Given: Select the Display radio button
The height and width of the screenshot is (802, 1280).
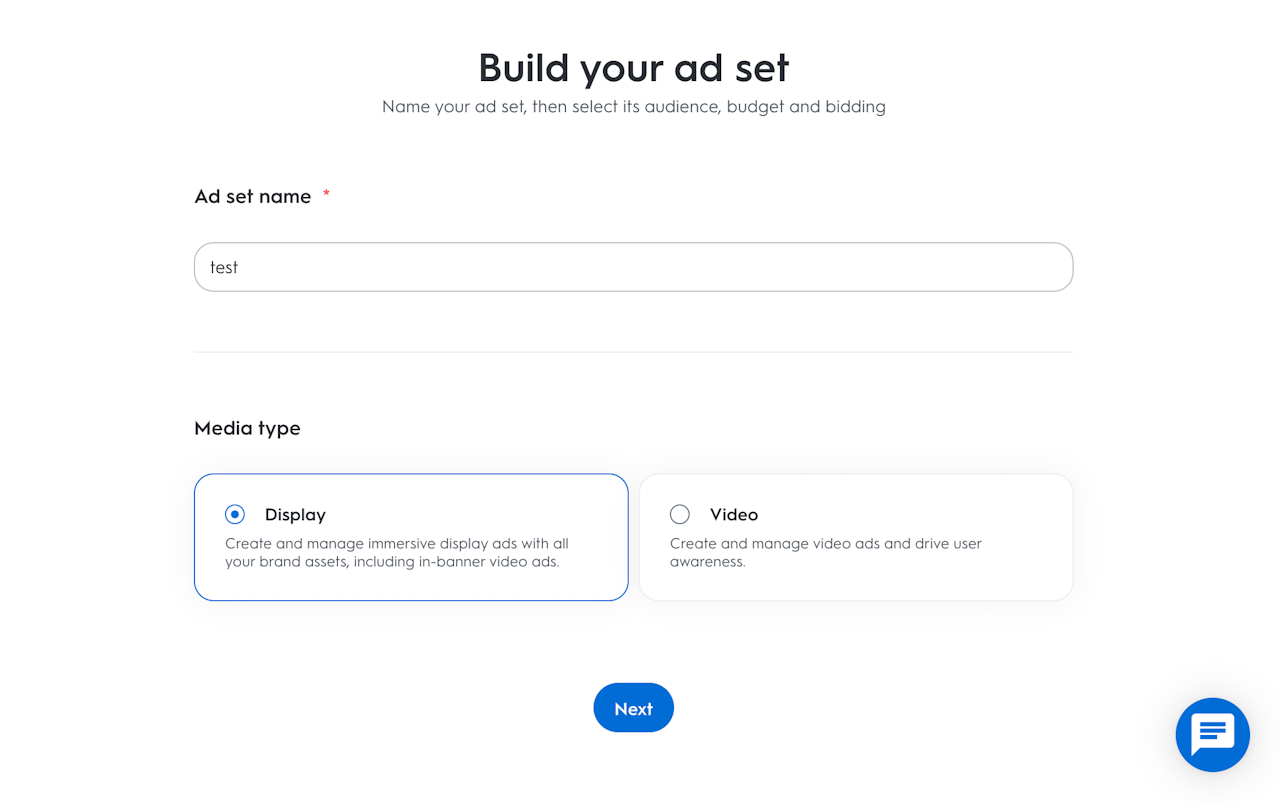Looking at the screenshot, I should pos(235,515).
